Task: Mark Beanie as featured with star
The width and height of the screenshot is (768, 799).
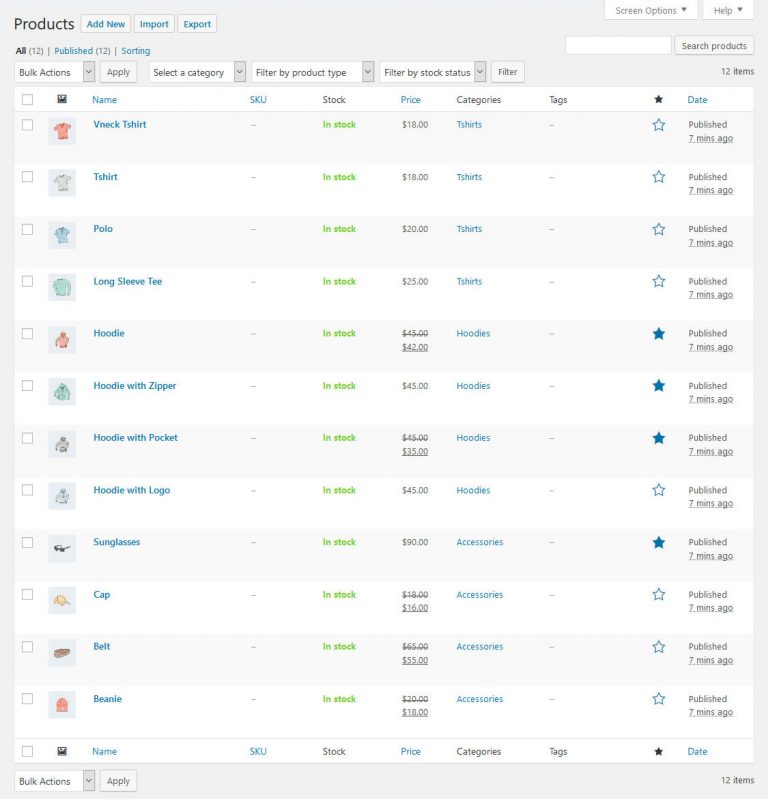Action: (x=658, y=699)
